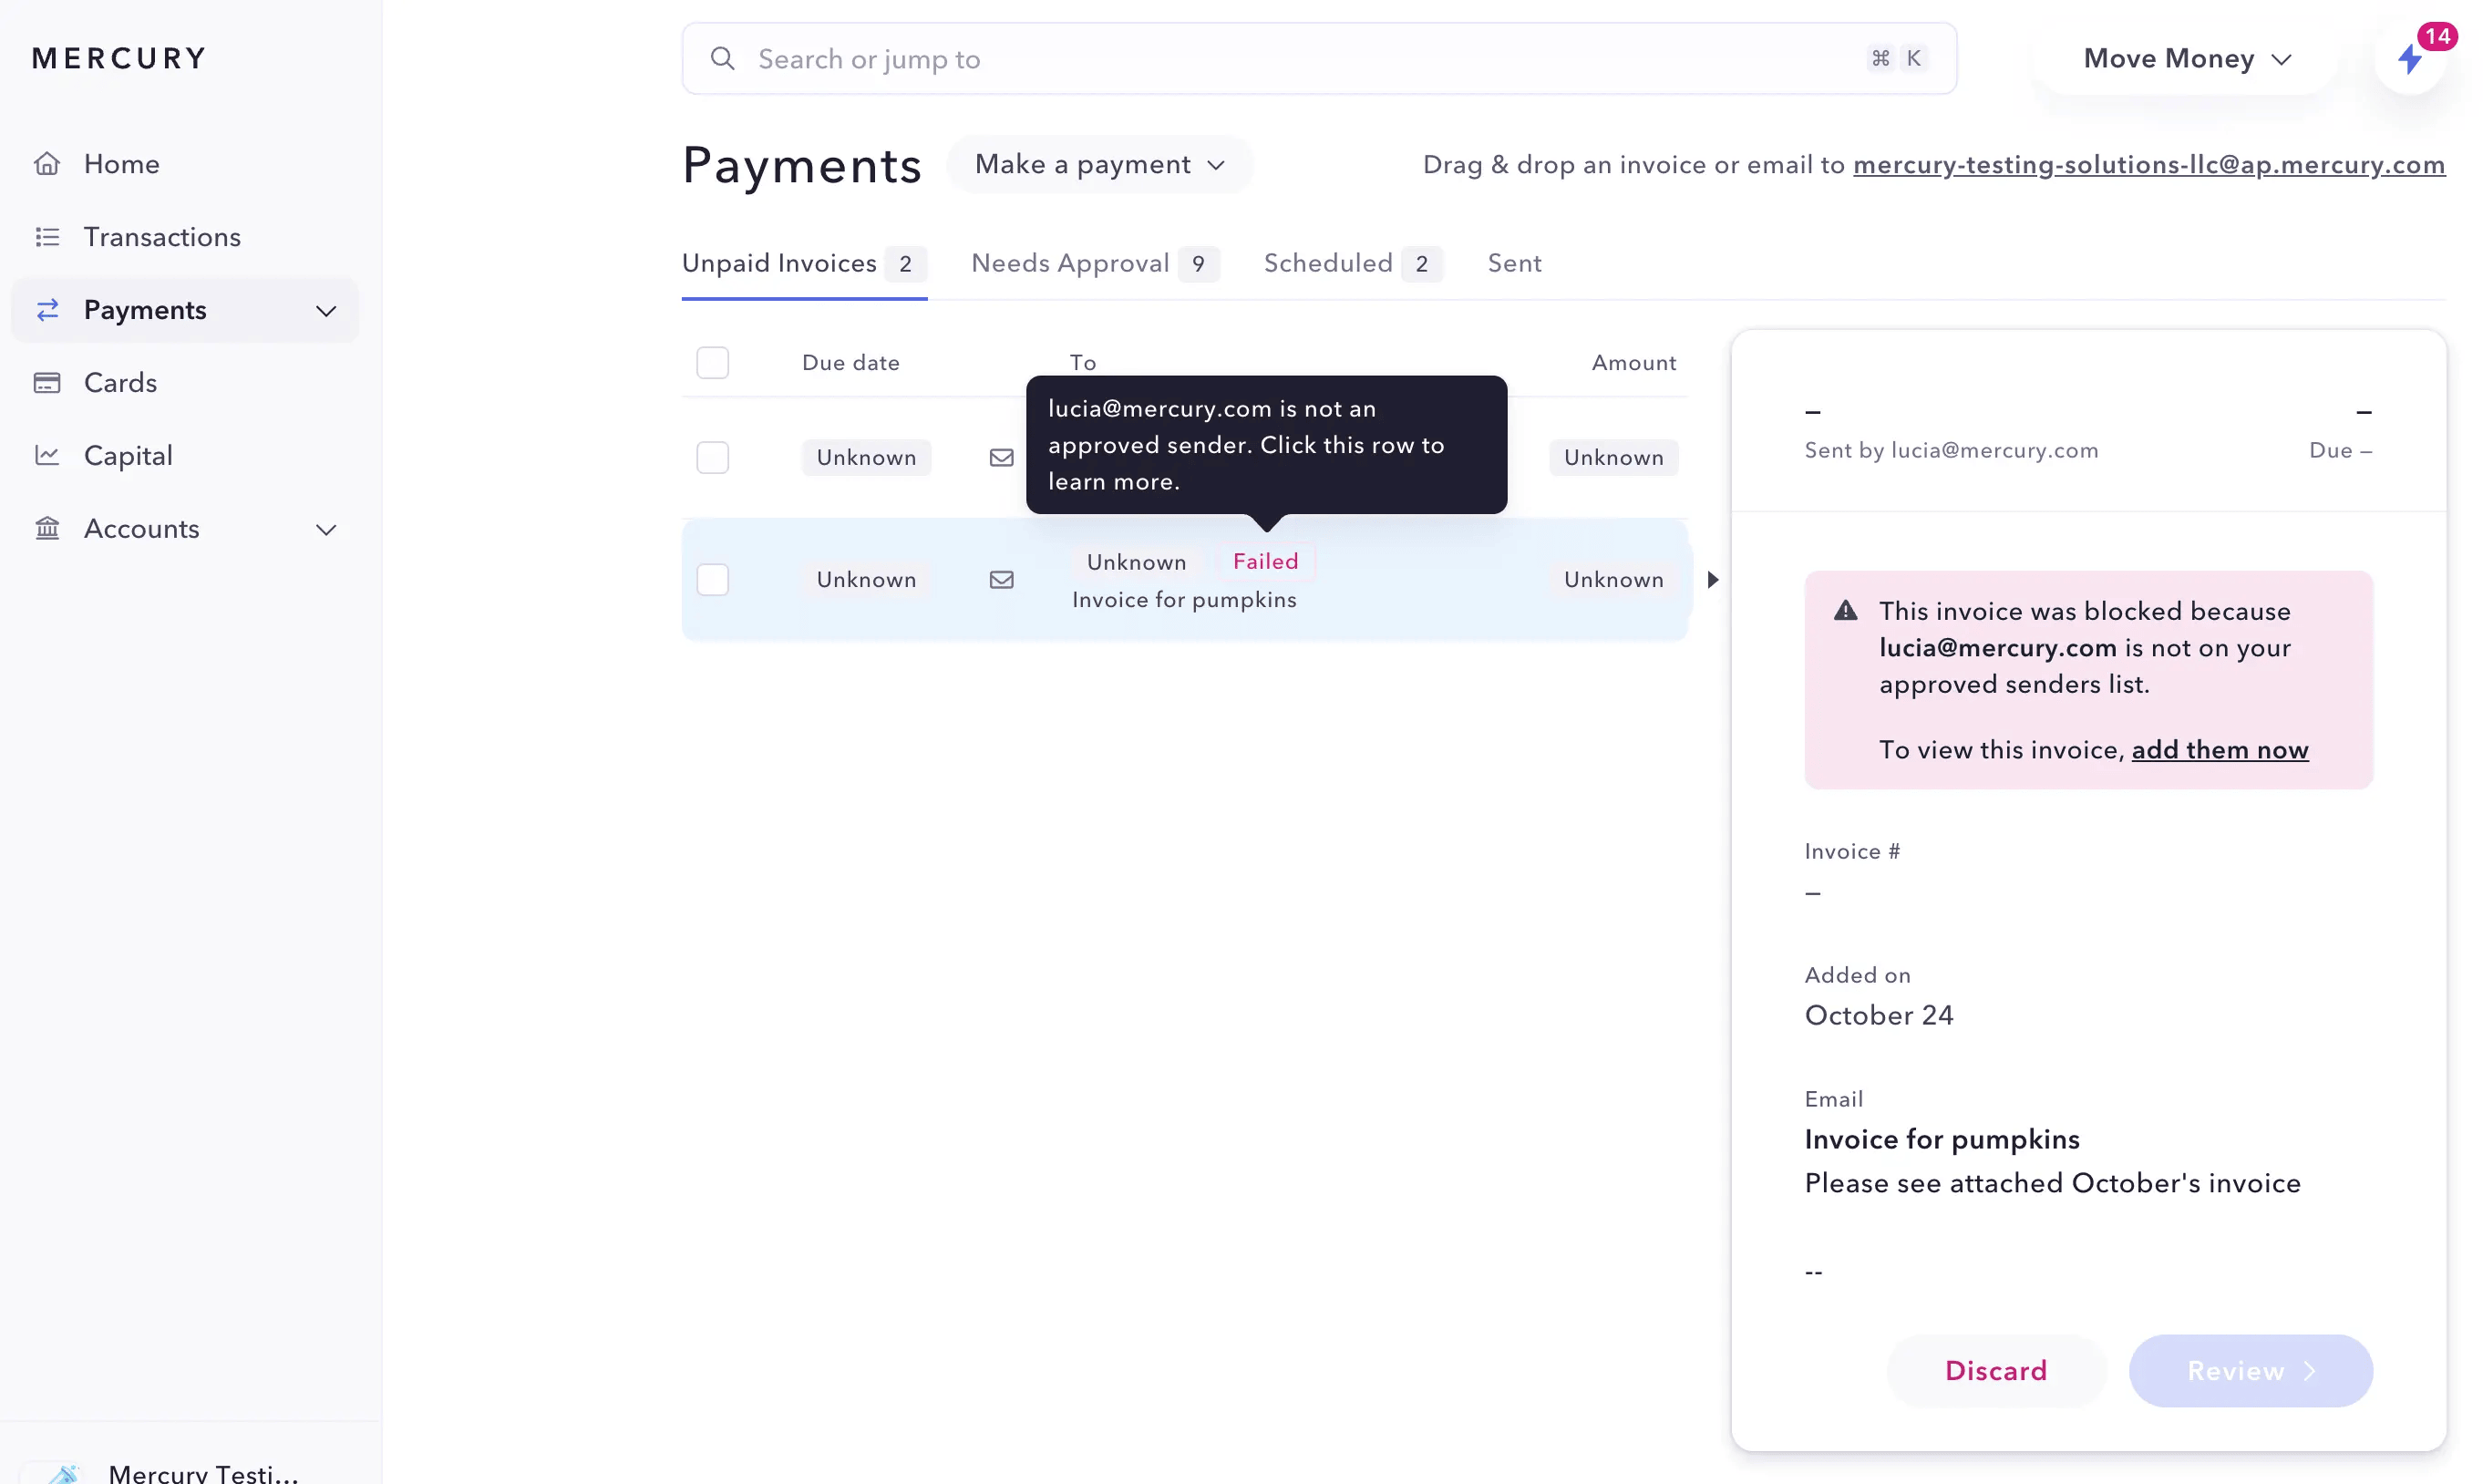This screenshot has height=1484, width=2483.
Task: Check the Invoice for pumpkins row checkbox
Action: [712, 579]
